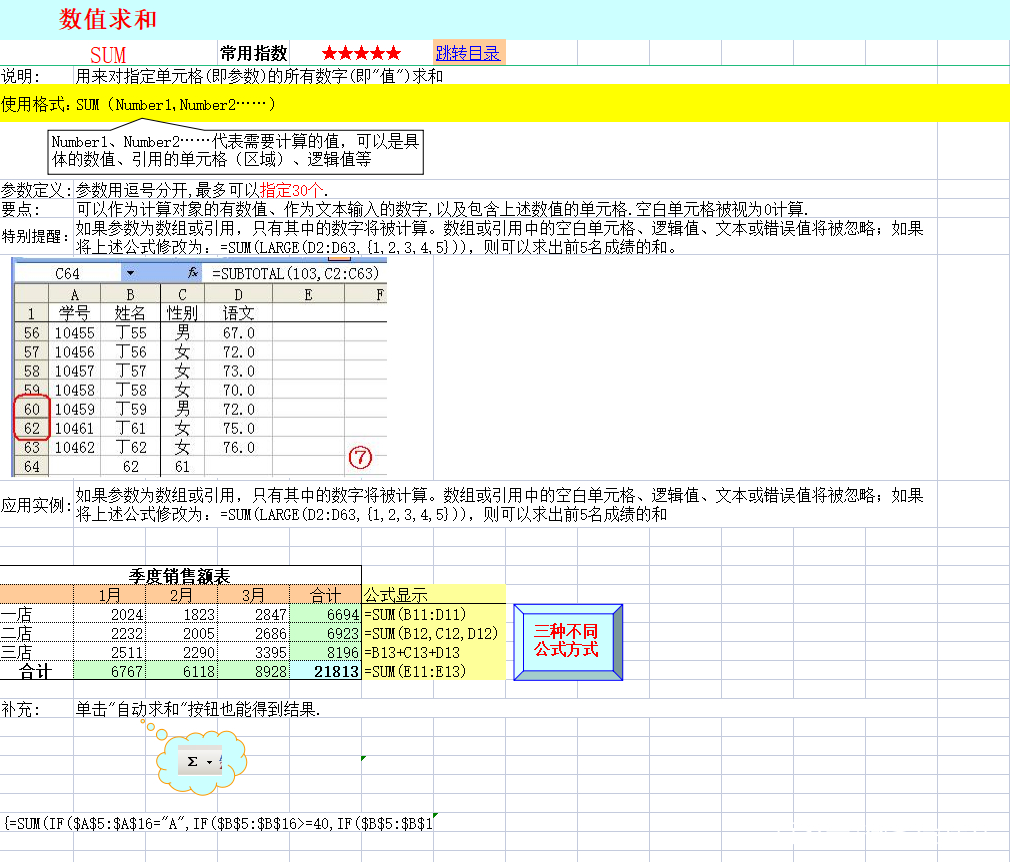1010x862 pixels.
Task: Select the 数值求和 title cell
Action: click(x=108, y=19)
